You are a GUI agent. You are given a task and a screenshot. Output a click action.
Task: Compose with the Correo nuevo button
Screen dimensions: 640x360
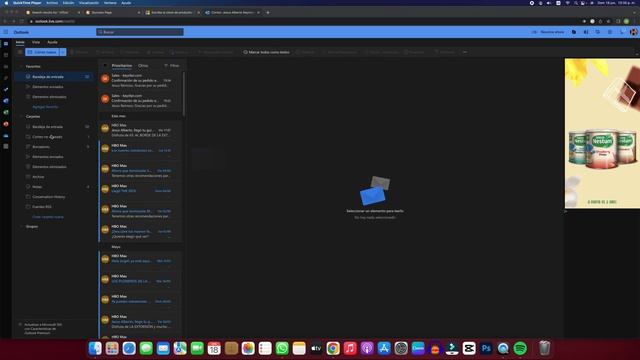(42, 52)
